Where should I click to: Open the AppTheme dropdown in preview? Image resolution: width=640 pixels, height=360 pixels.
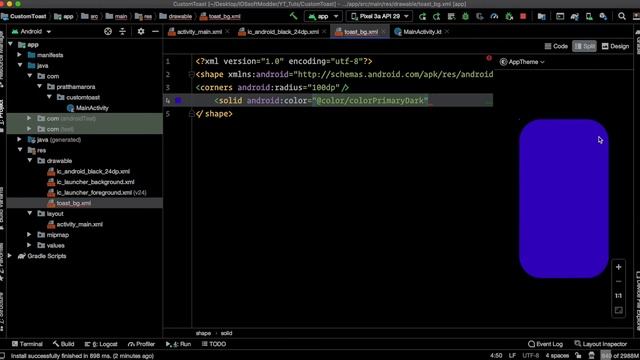point(522,62)
